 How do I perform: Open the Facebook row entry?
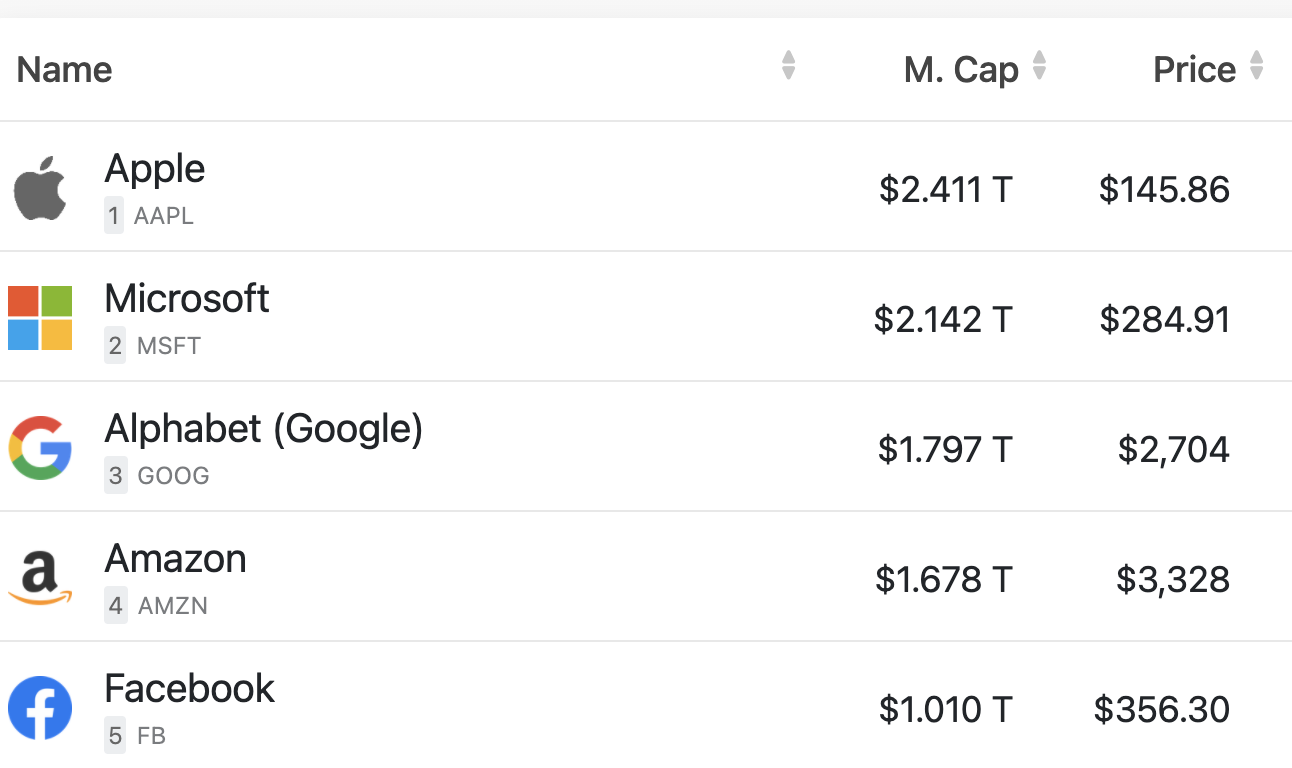pos(188,688)
